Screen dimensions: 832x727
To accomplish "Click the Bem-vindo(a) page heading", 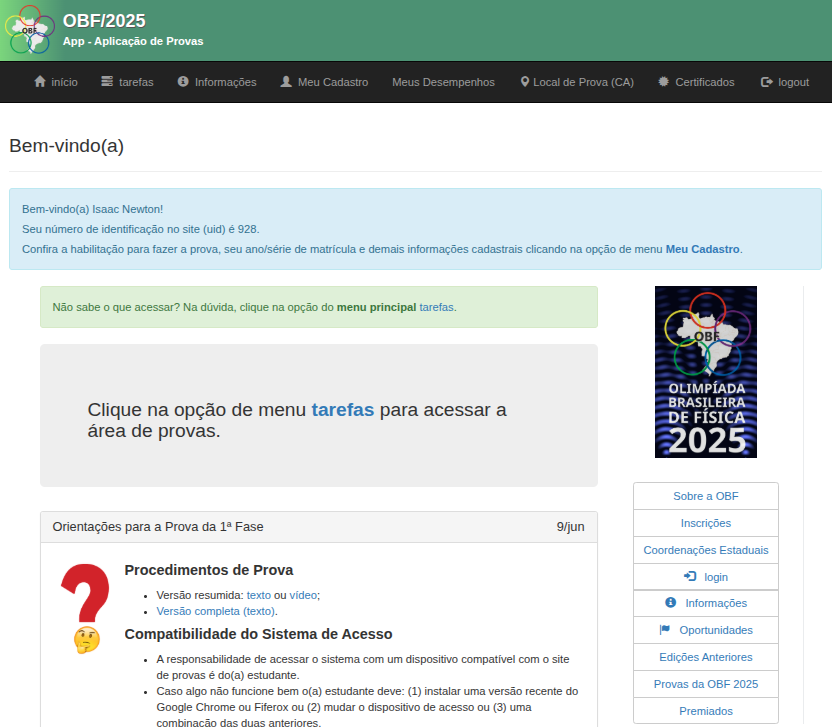I will (x=66, y=146).
